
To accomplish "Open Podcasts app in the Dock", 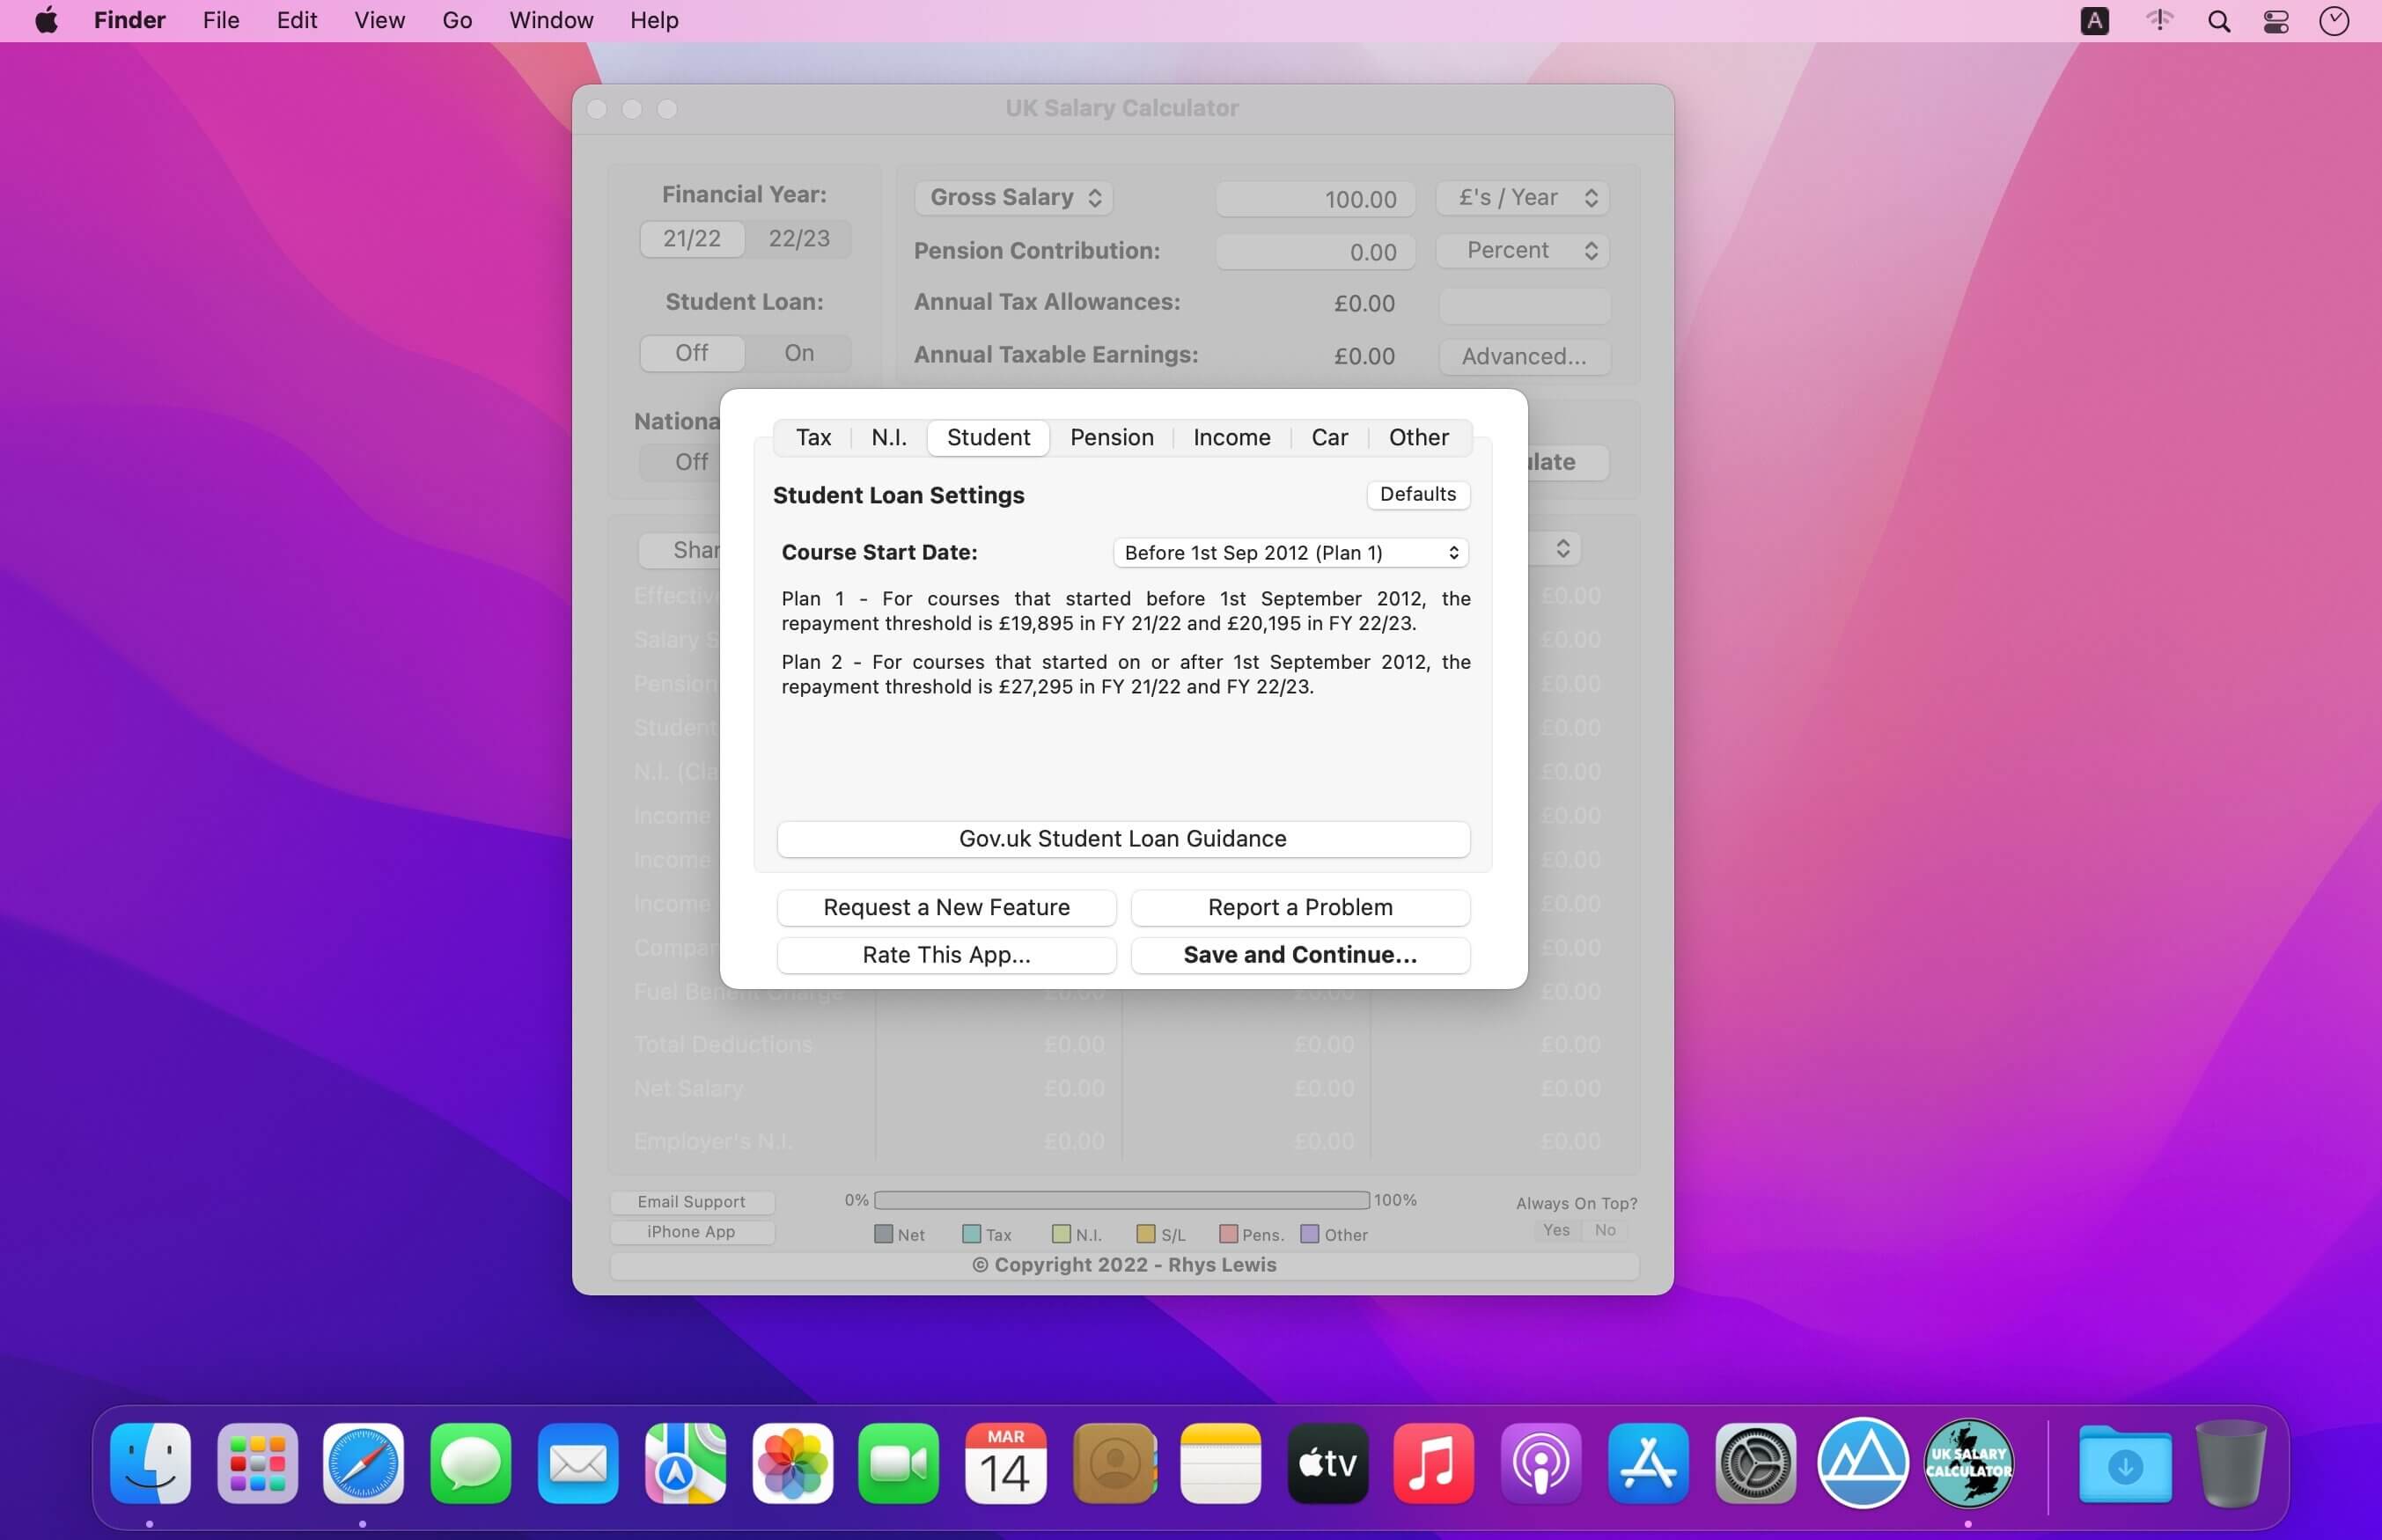I will 1541,1463.
